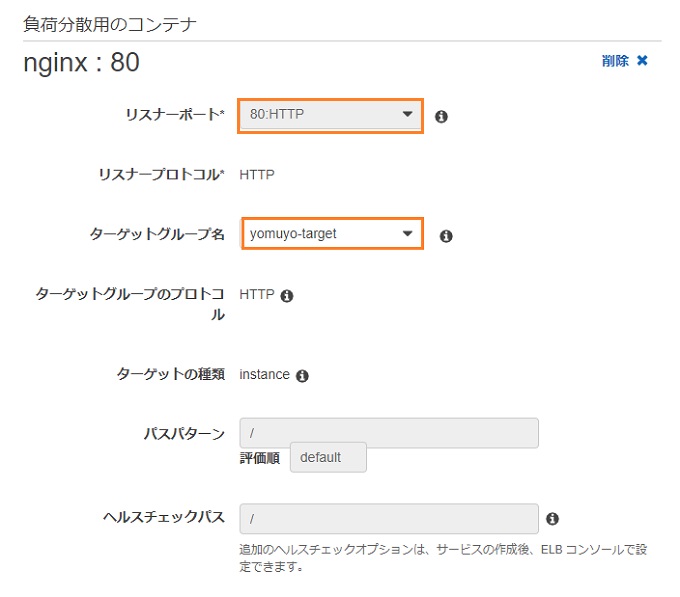Click the 負荷分散用のコンテナ section title
The image size is (680, 597).
click(x=110, y=24)
